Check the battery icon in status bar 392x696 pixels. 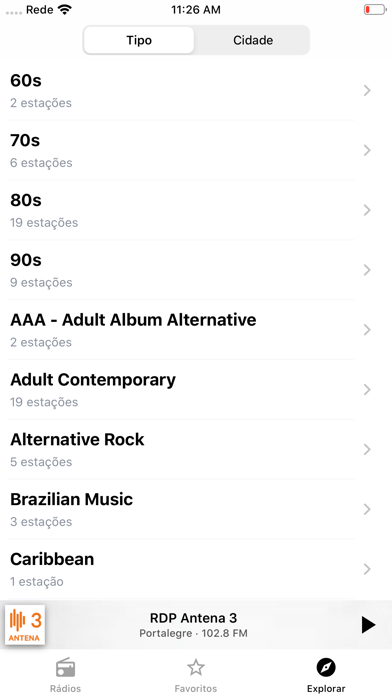click(375, 9)
